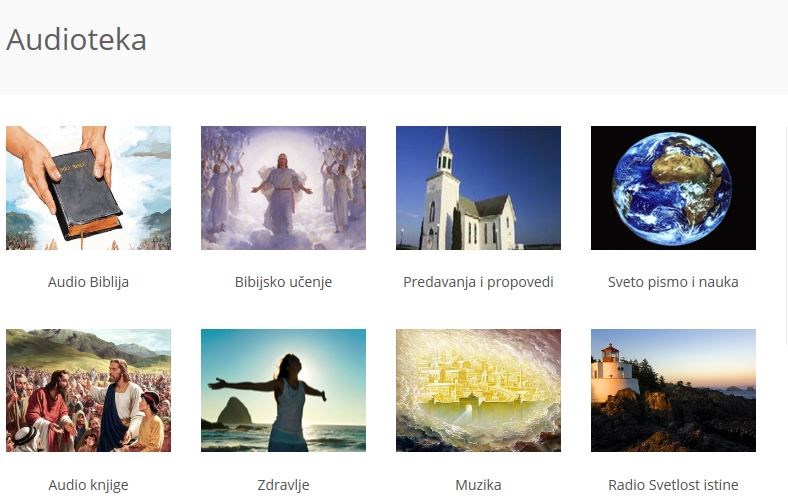Click the woman with outstretched arms image
Viewport: 788px width, 502px height.
[283, 390]
